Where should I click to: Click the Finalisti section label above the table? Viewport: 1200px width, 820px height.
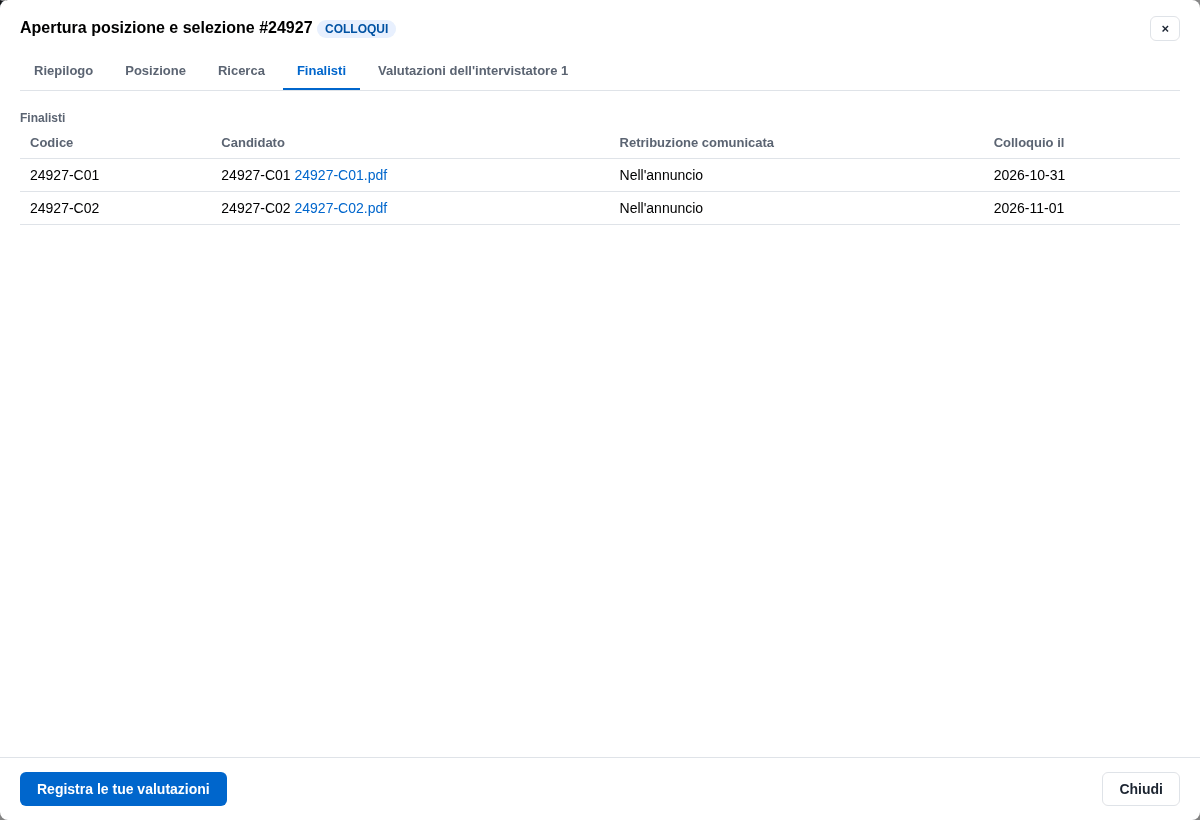pos(42,118)
